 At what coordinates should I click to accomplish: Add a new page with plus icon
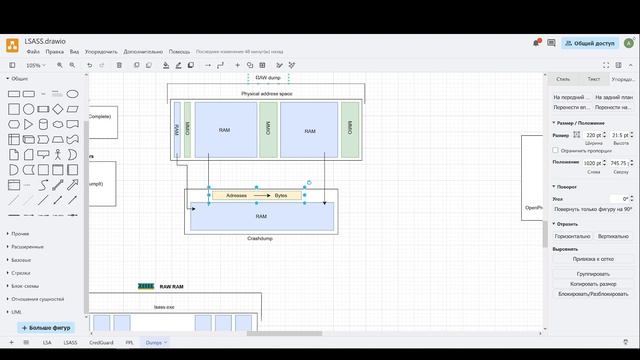click(x=11, y=342)
